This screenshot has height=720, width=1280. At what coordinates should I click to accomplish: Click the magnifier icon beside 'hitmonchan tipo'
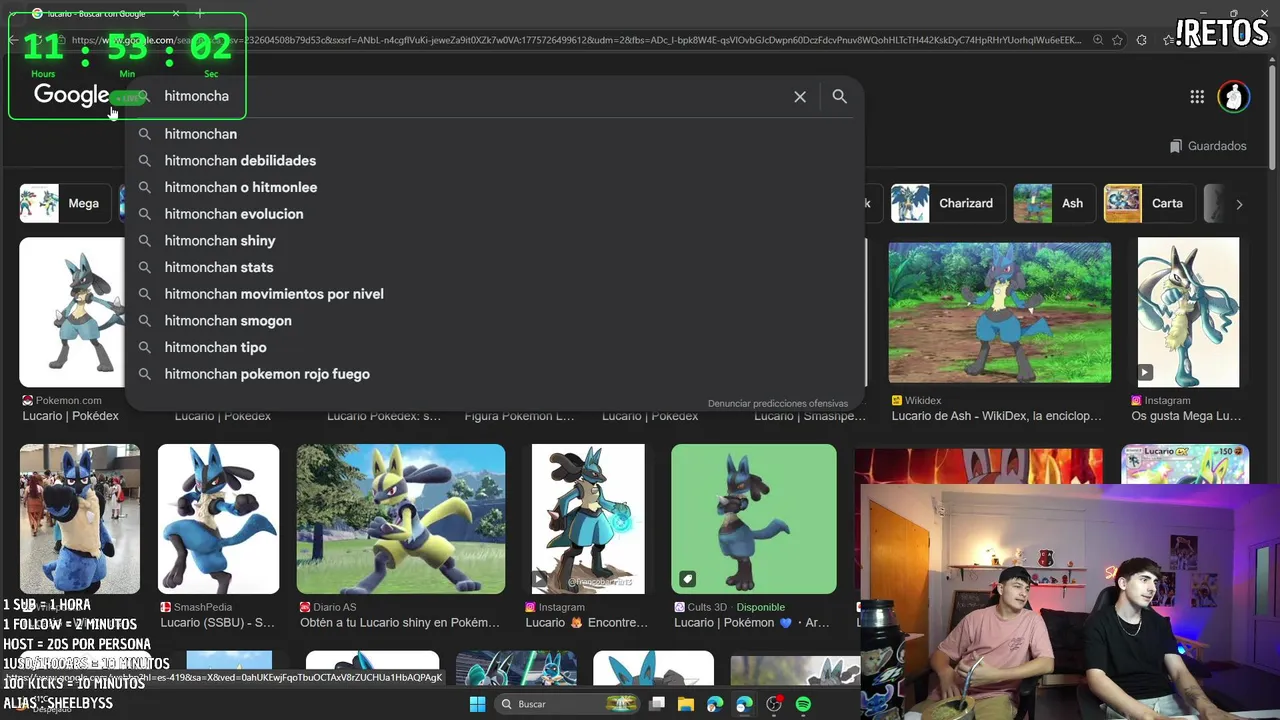(x=144, y=347)
